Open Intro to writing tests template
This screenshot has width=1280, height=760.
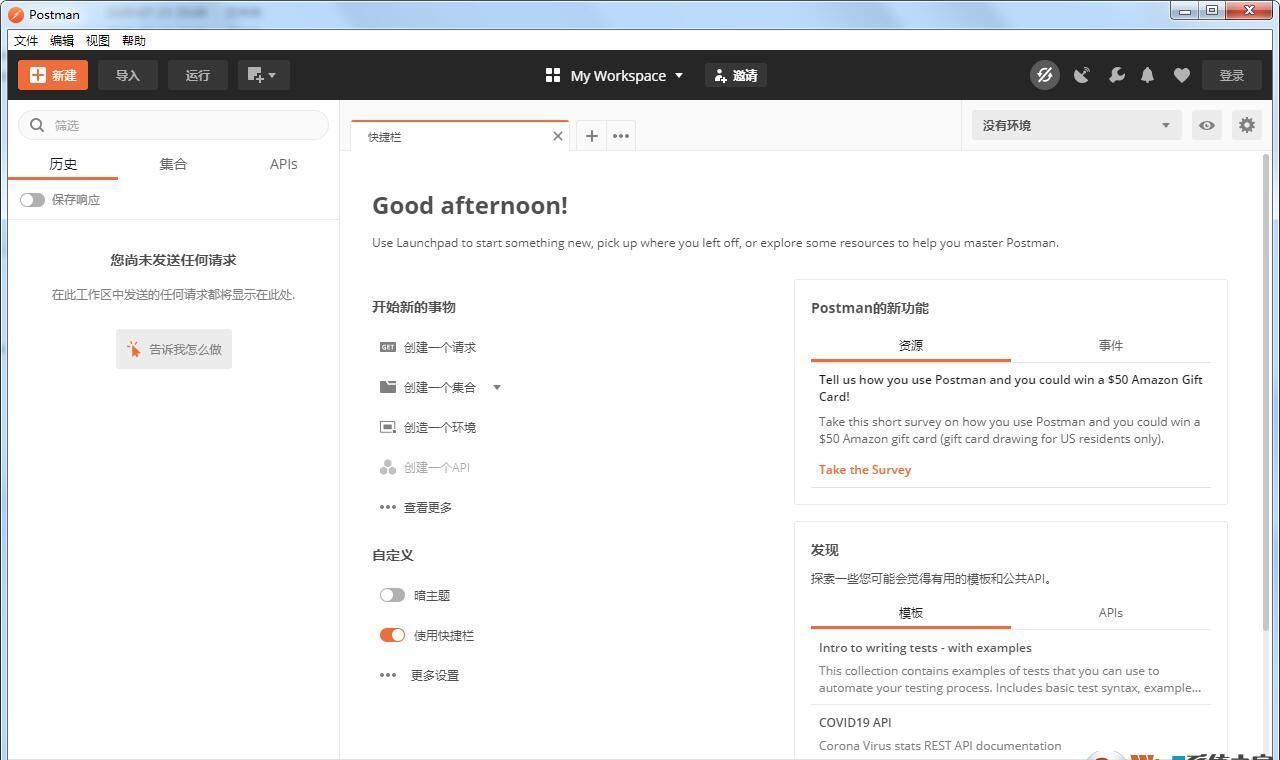coord(925,647)
